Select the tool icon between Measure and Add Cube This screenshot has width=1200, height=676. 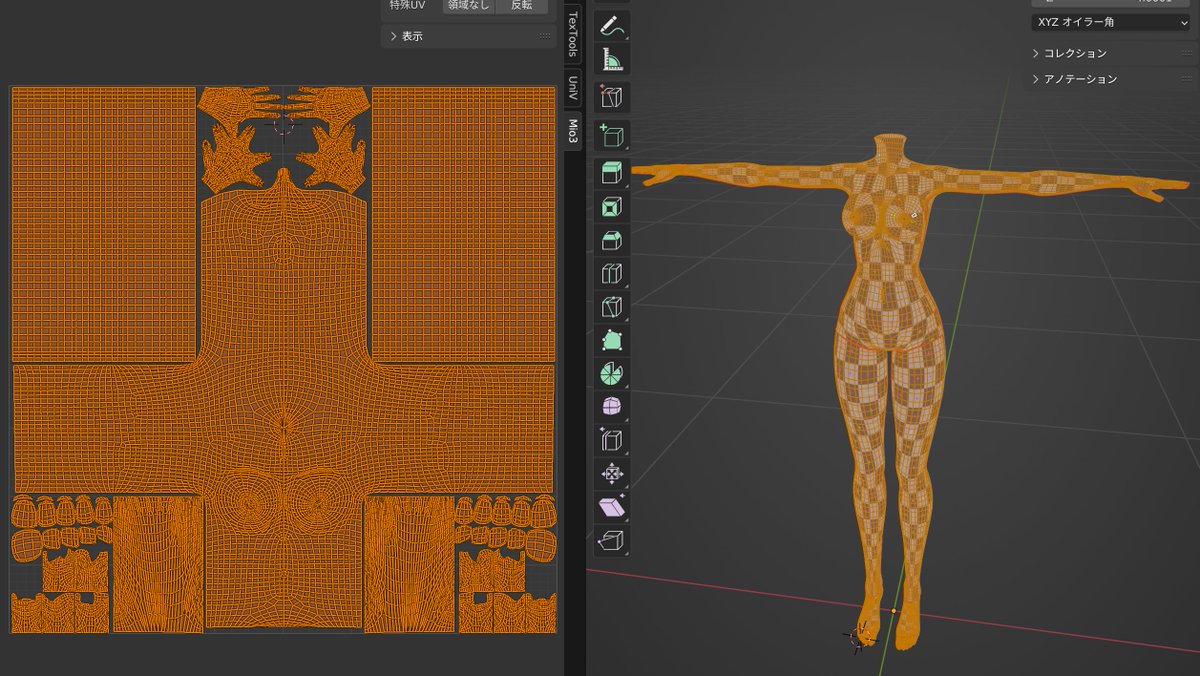tap(612, 97)
